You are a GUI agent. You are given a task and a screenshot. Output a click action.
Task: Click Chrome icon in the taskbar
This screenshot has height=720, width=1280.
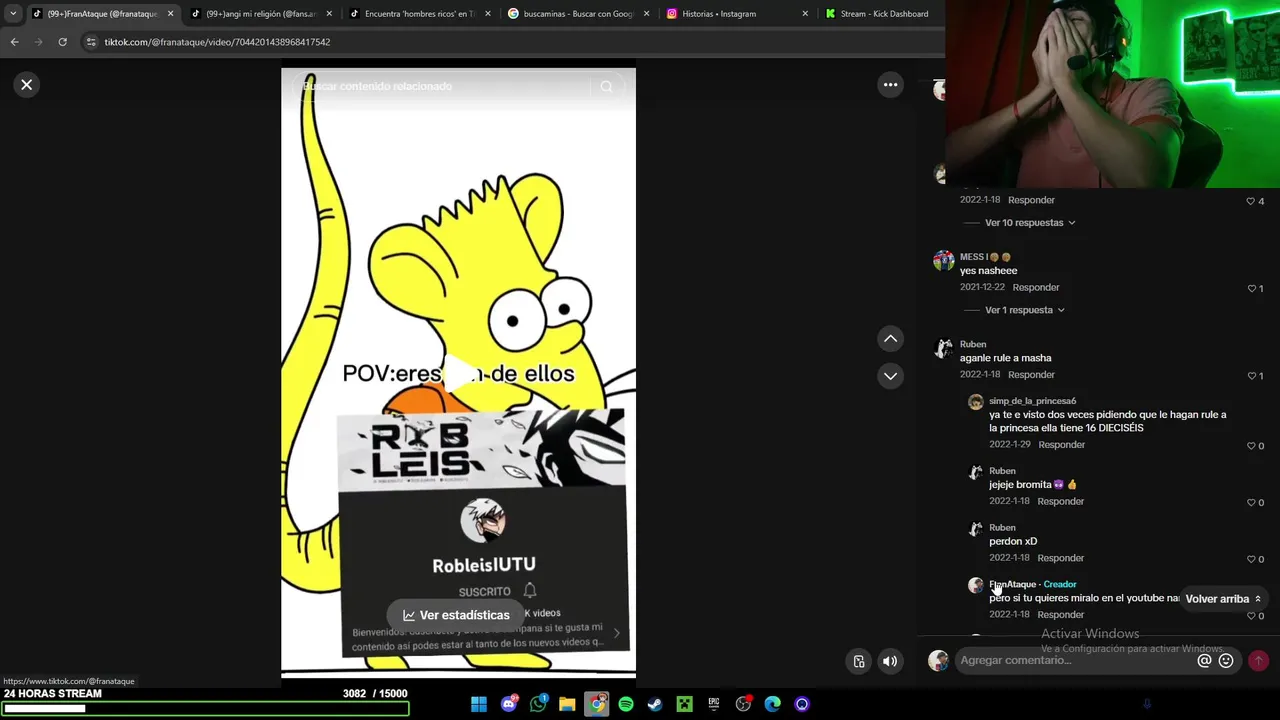[597, 704]
